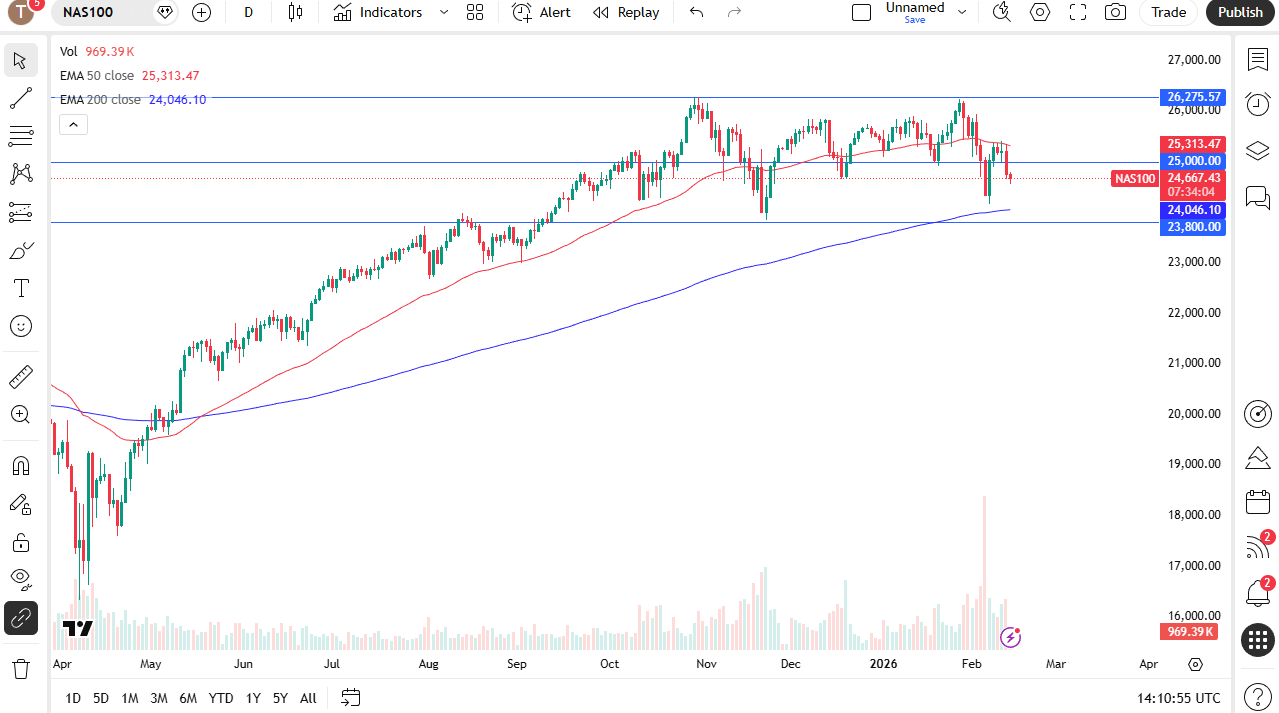Switch to 1D date range
This screenshot has height=713, width=1279.
73,698
